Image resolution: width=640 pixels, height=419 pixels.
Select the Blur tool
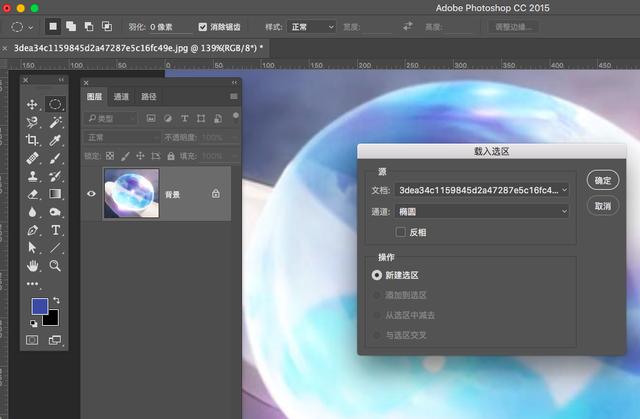click(x=32, y=212)
